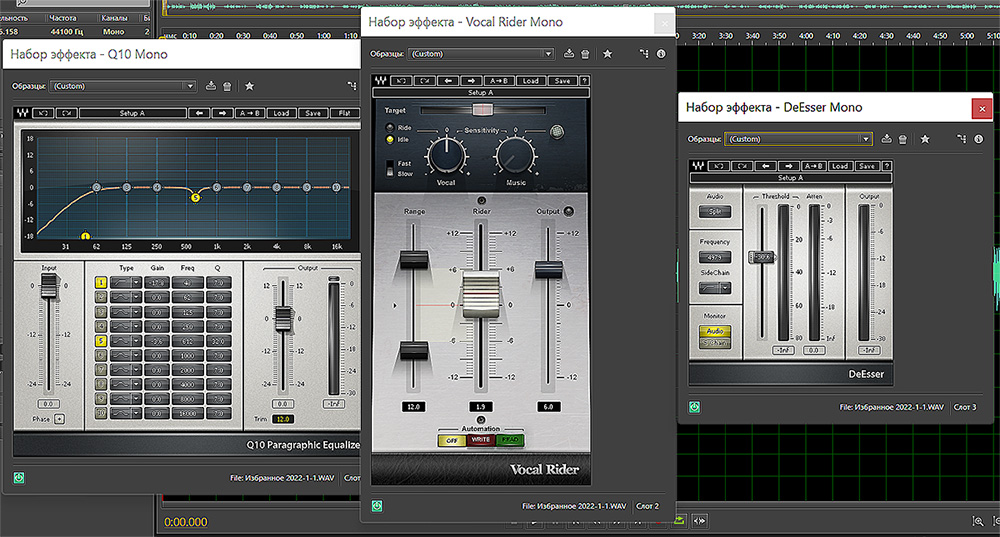Click Save button in Q10 toolbar

(313, 113)
